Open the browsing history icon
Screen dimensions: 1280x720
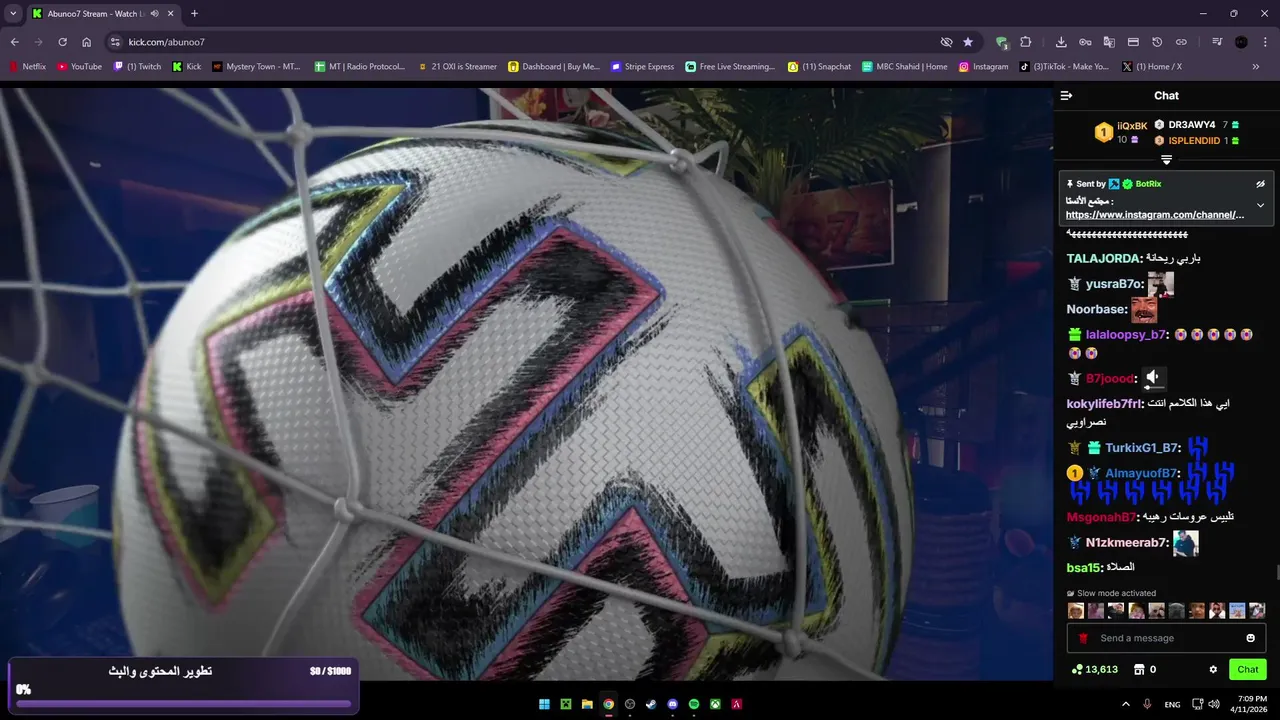click(1157, 42)
